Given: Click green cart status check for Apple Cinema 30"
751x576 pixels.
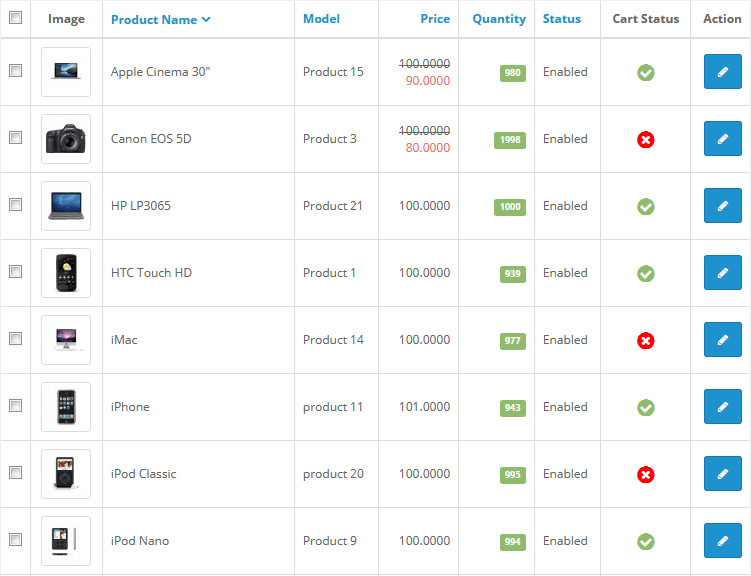Looking at the screenshot, I should coord(646,73).
